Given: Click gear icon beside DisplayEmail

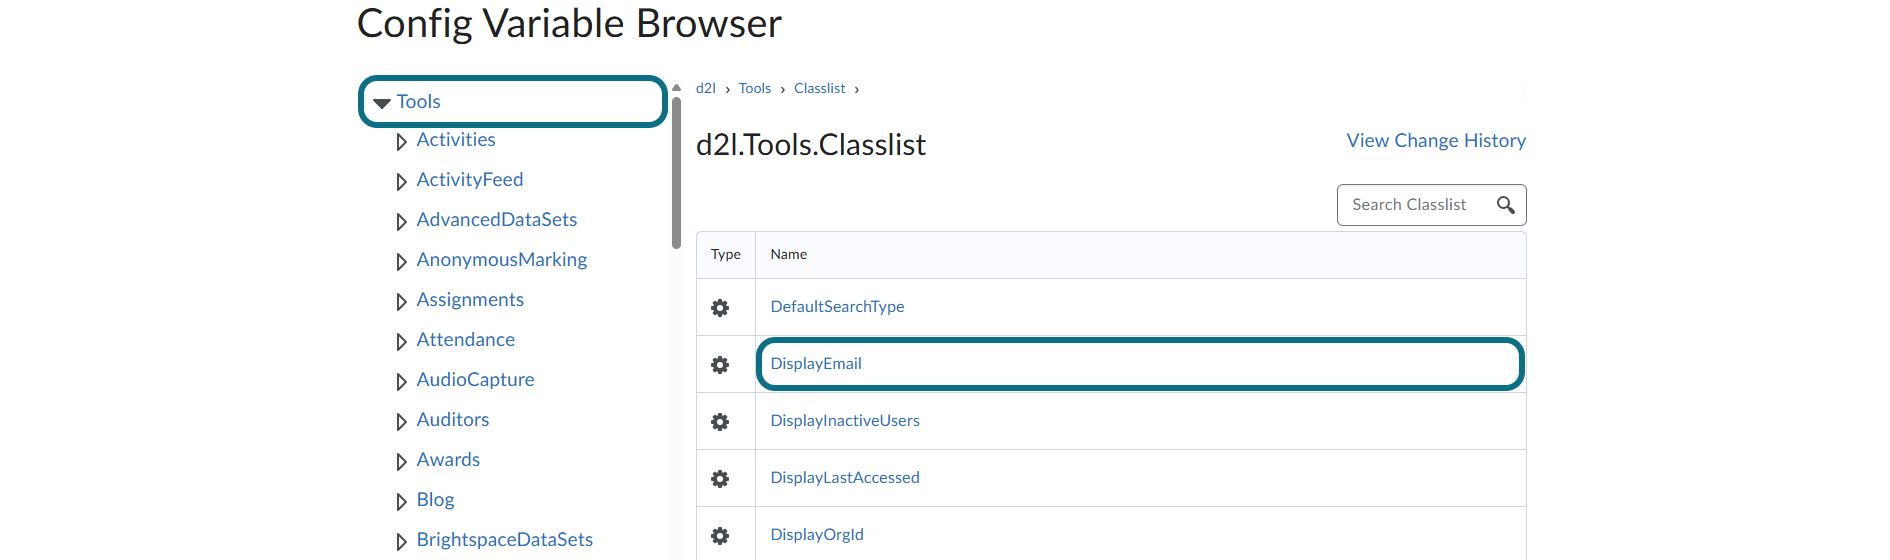Looking at the screenshot, I should tap(720, 365).
